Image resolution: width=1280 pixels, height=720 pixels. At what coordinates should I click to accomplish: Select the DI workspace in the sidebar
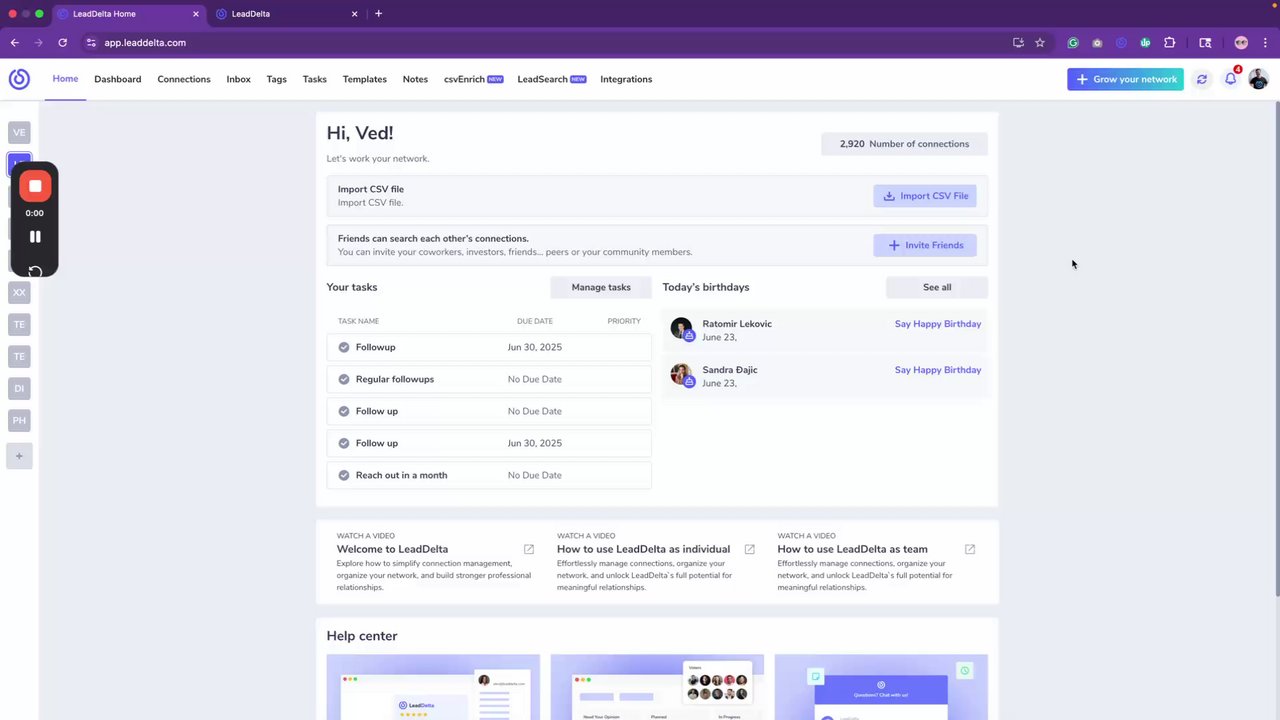(x=19, y=388)
